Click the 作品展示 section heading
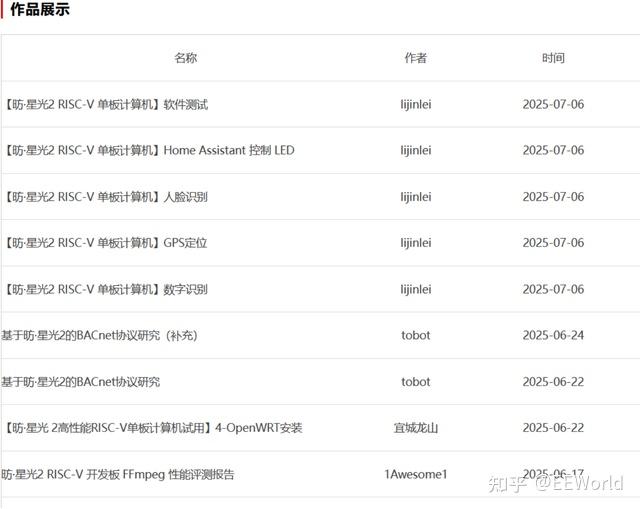Screen dimensions: 640x509 (40, 9)
